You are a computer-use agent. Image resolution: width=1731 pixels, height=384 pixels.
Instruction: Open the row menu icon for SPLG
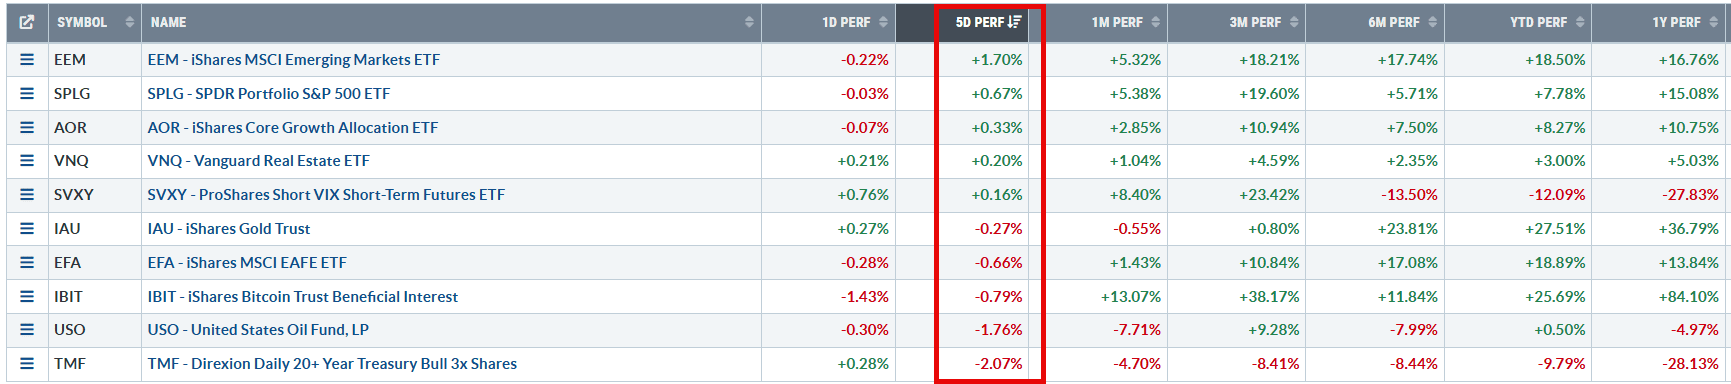(27, 94)
